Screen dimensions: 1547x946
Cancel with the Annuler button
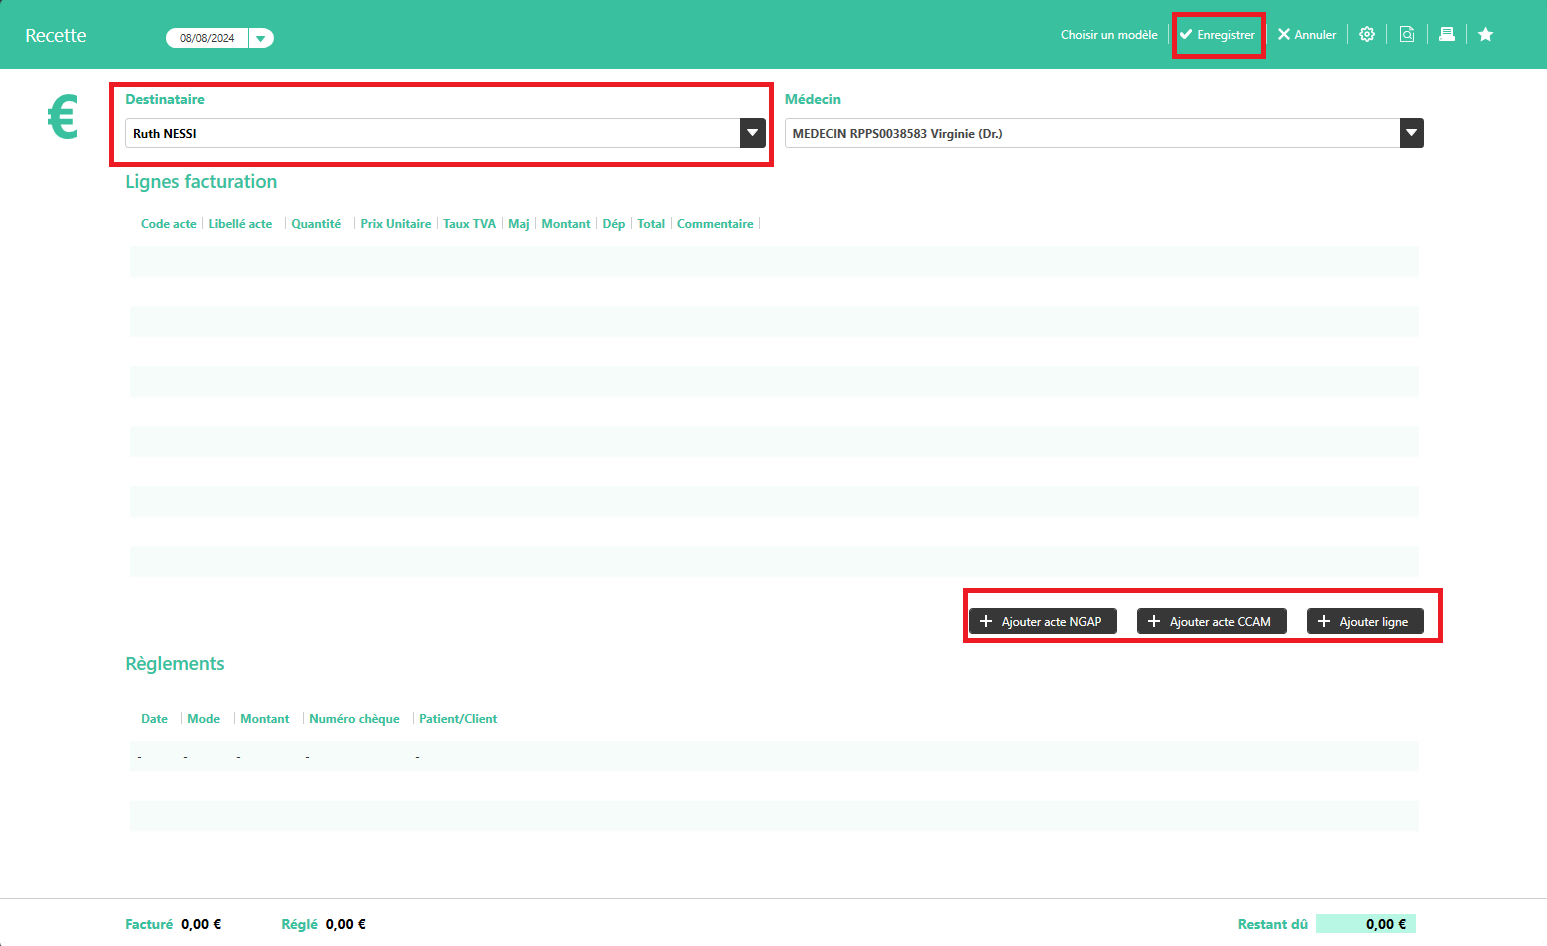click(x=1307, y=35)
